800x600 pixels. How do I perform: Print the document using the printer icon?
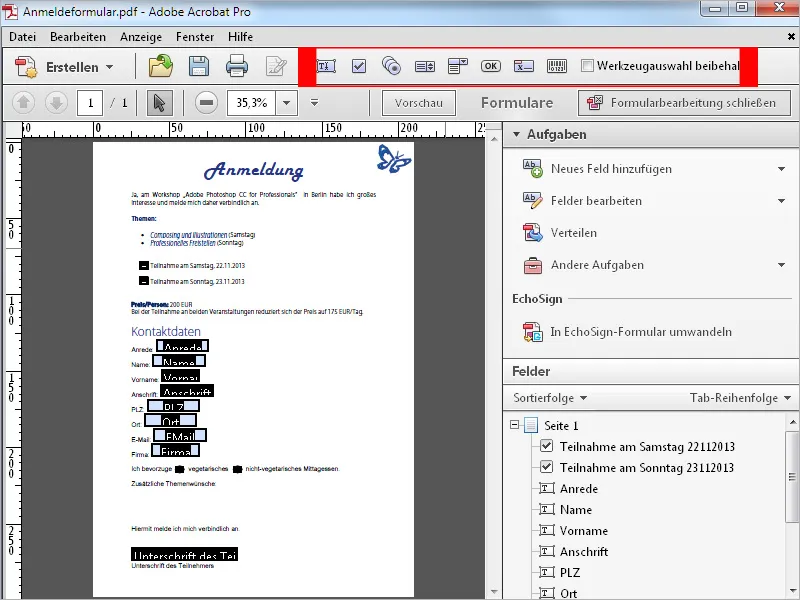pyautogui.click(x=237, y=66)
